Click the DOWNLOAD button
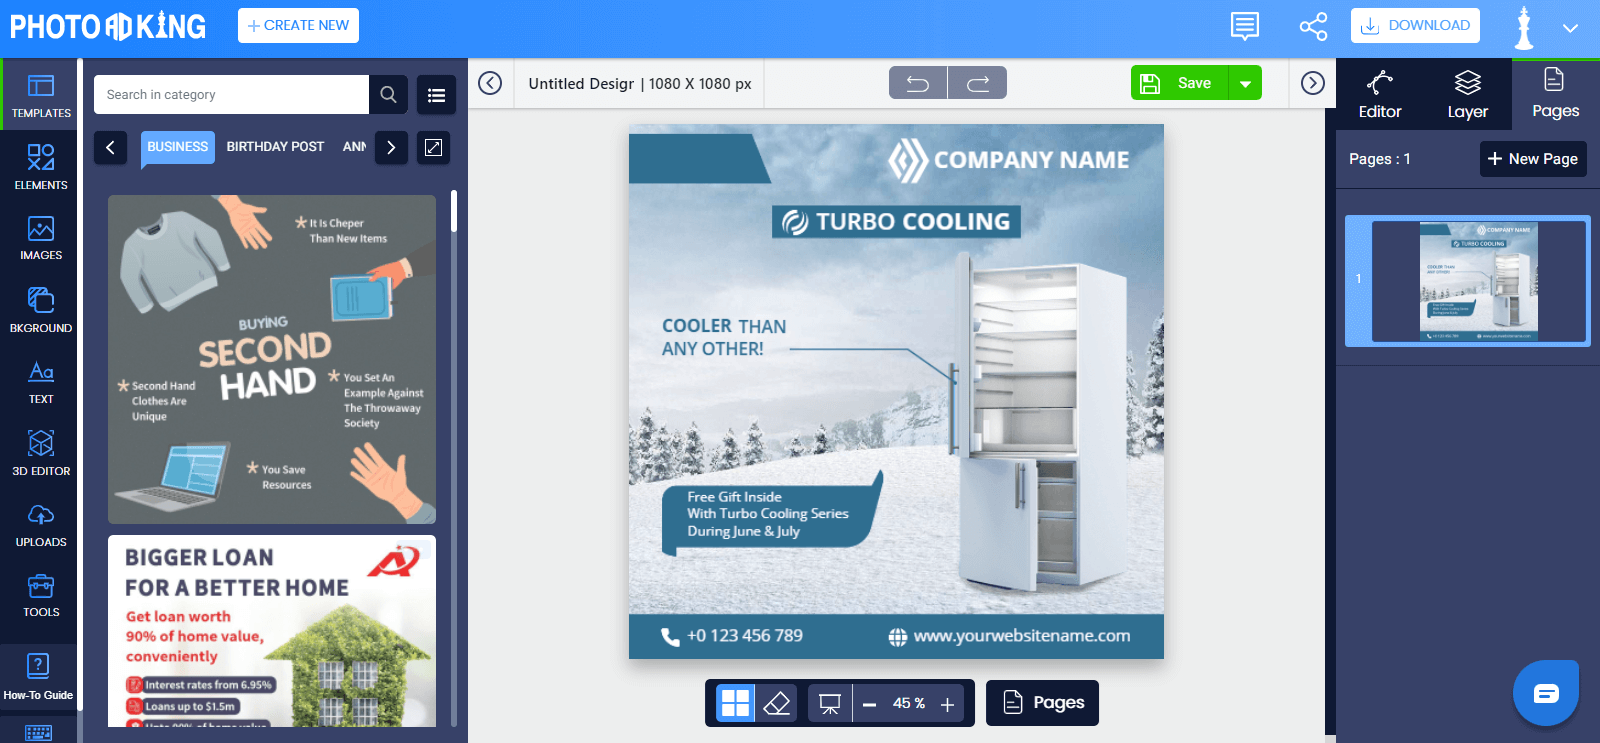Image resolution: width=1600 pixels, height=743 pixels. click(x=1415, y=26)
